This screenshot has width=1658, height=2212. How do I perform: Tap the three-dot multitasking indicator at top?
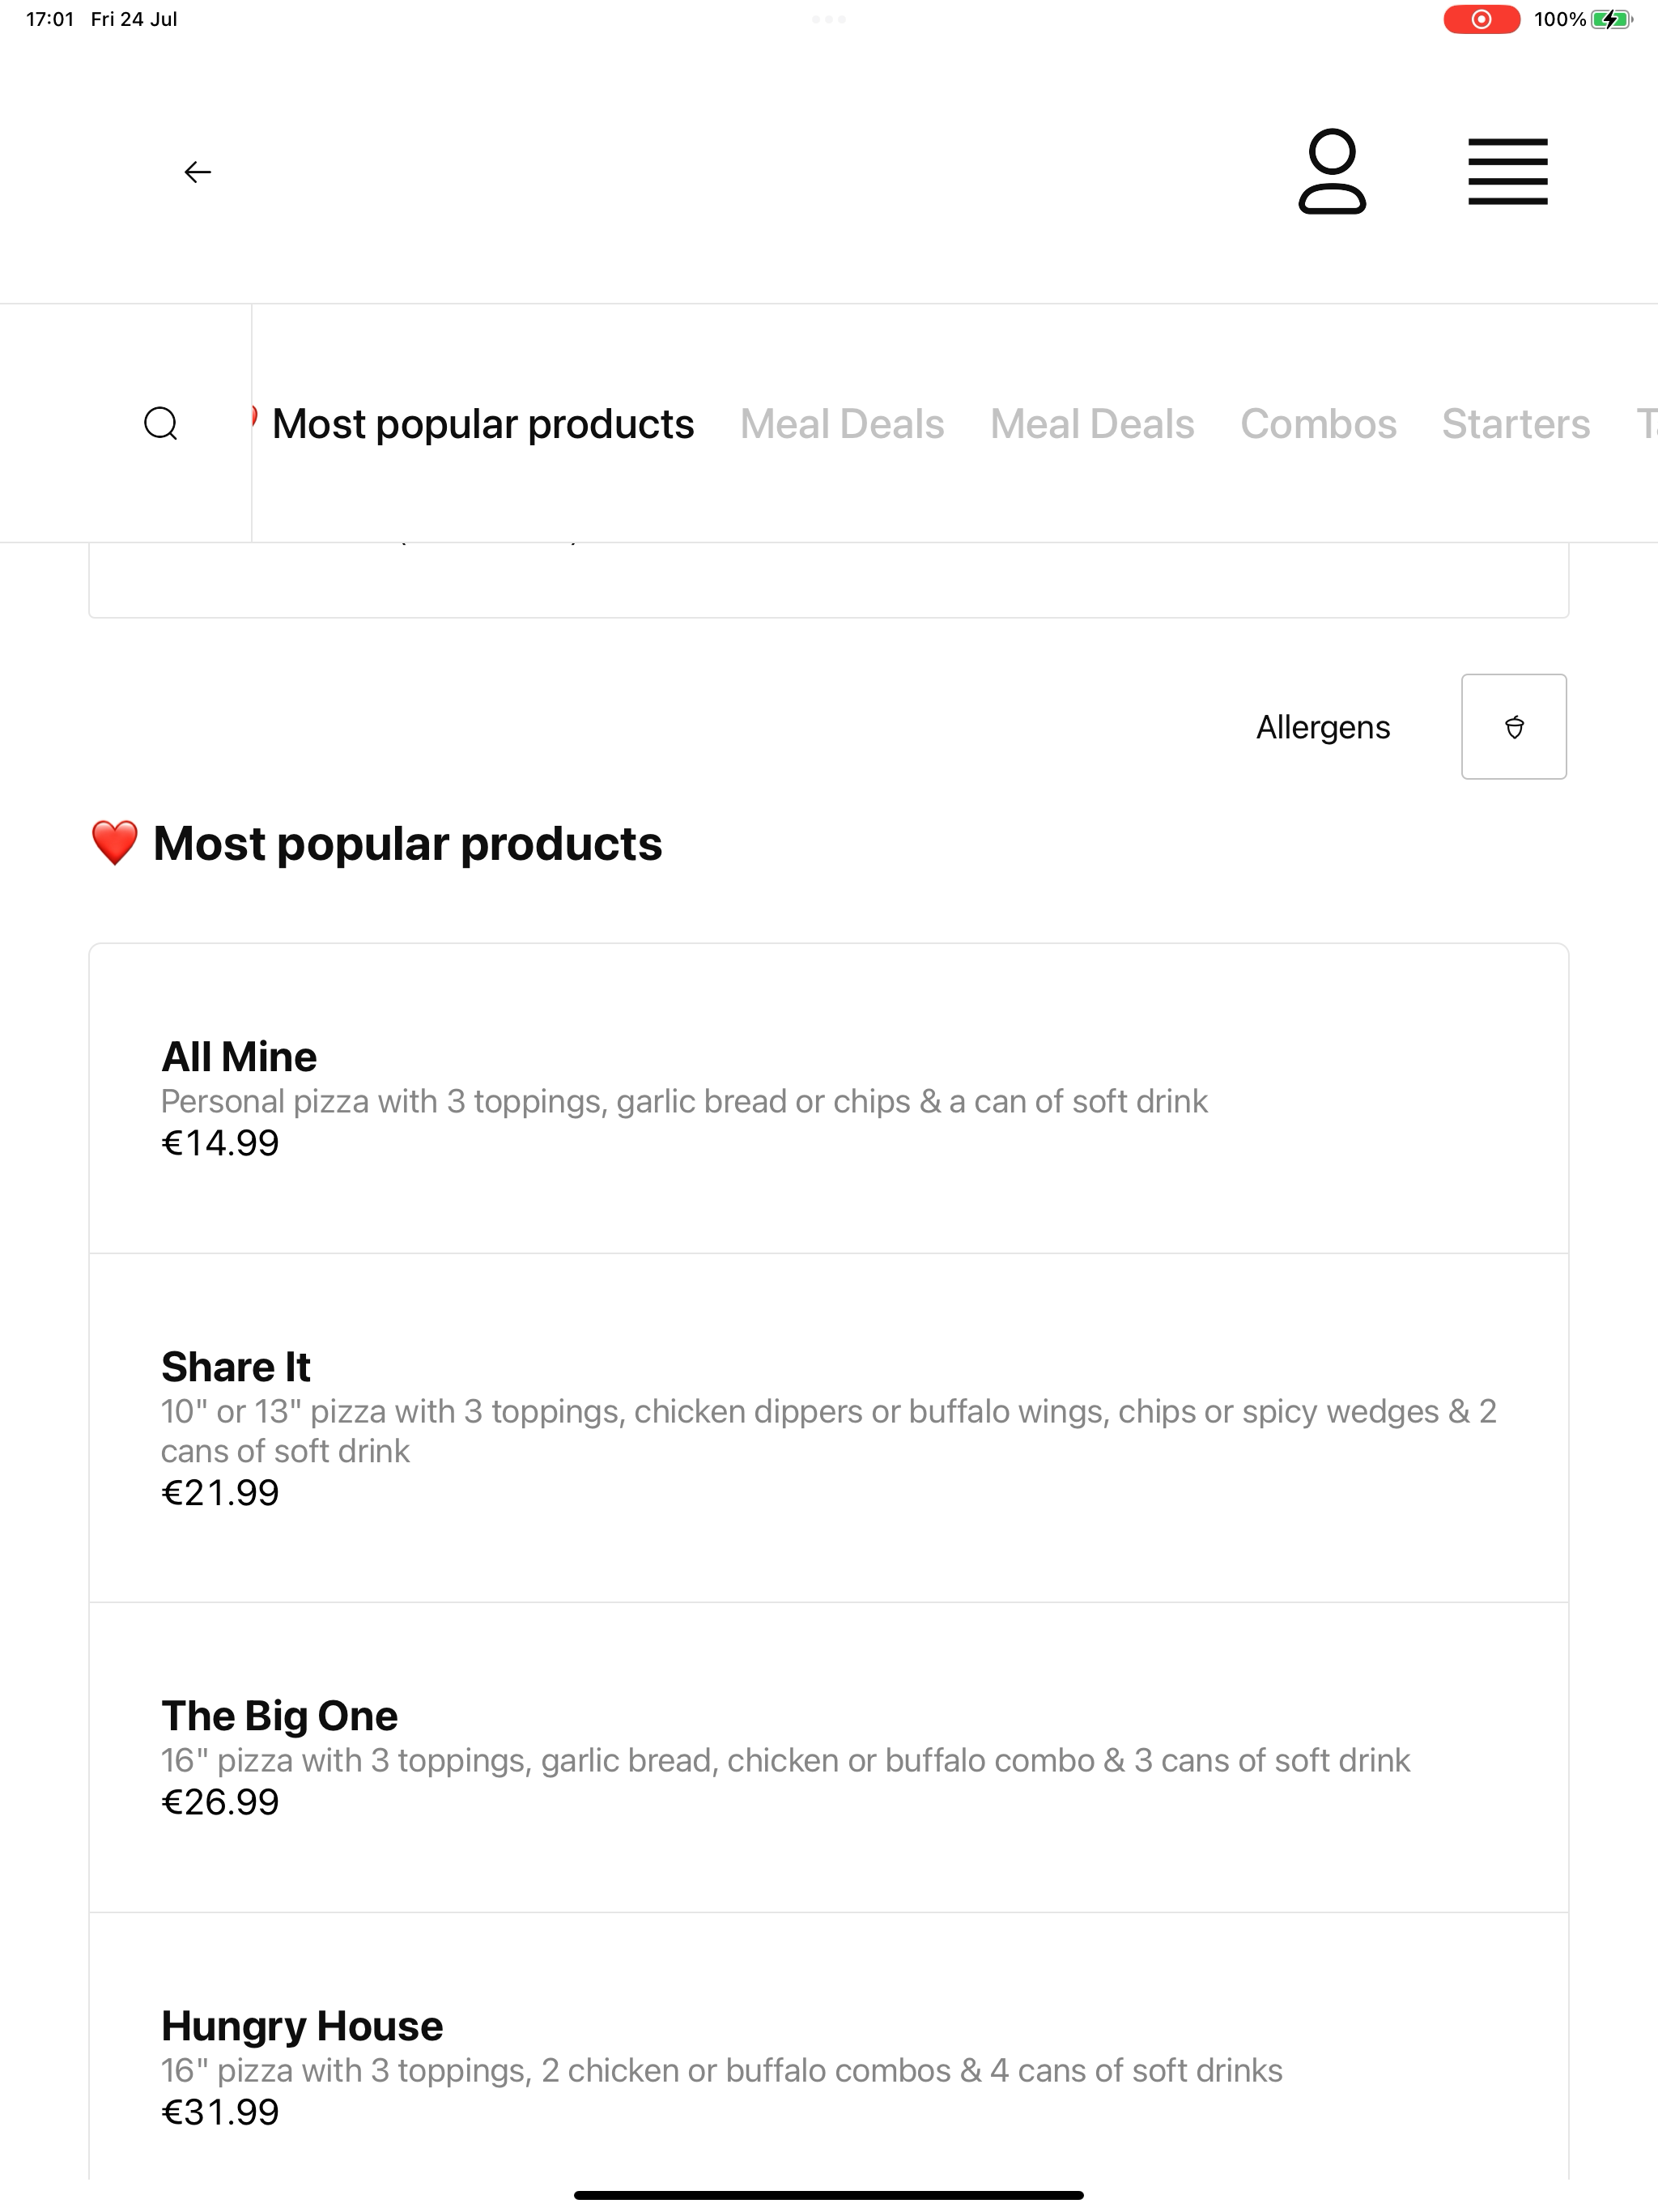(x=828, y=19)
